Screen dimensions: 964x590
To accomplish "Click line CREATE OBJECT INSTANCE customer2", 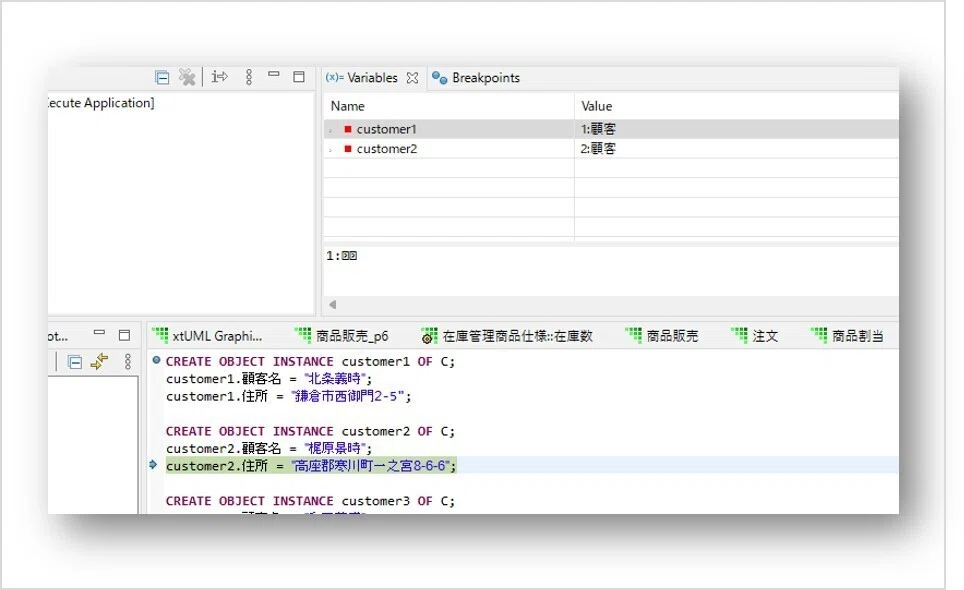I will tap(310, 431).
